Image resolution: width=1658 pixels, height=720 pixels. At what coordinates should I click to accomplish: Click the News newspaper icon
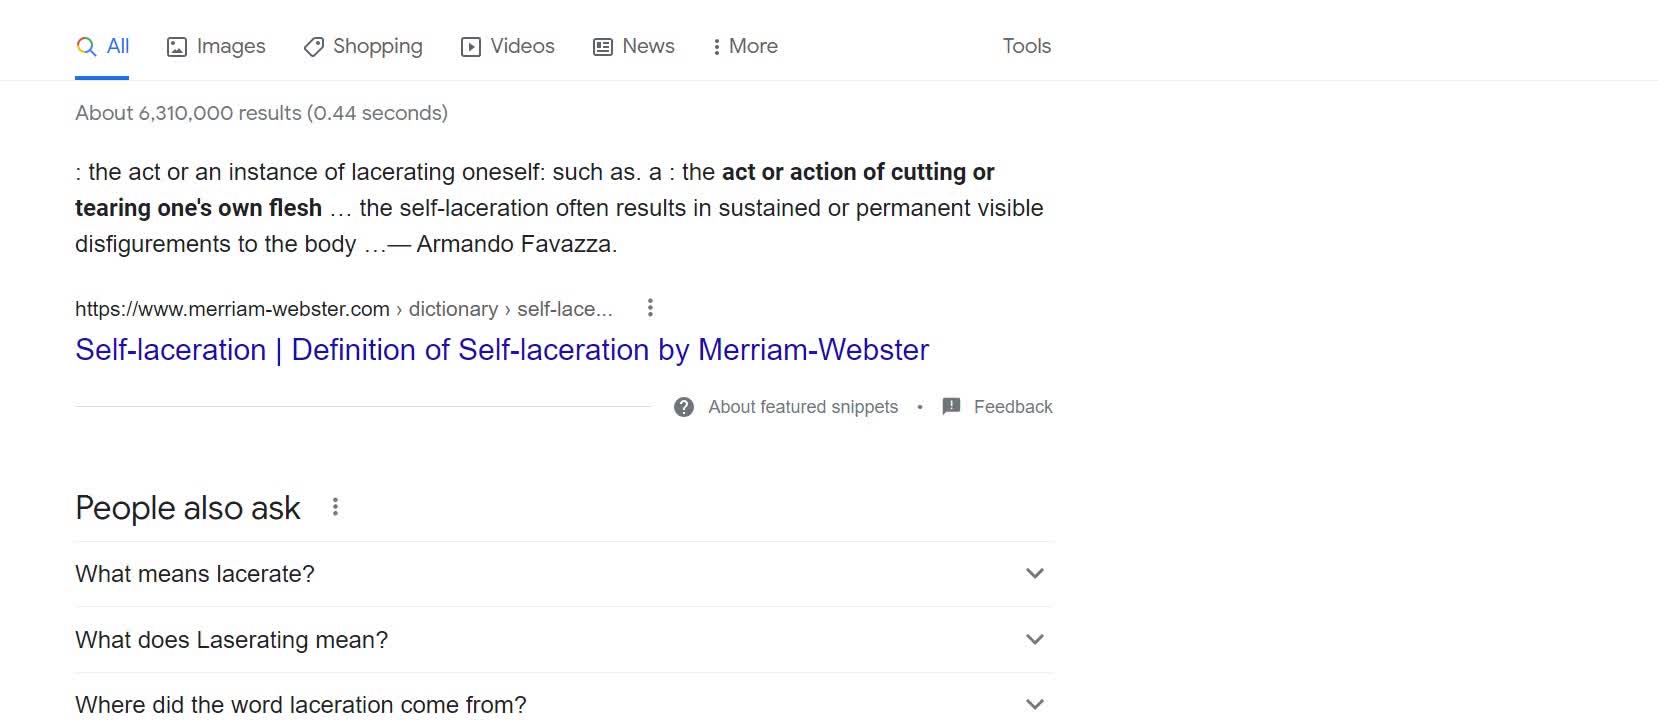(603, 47)
